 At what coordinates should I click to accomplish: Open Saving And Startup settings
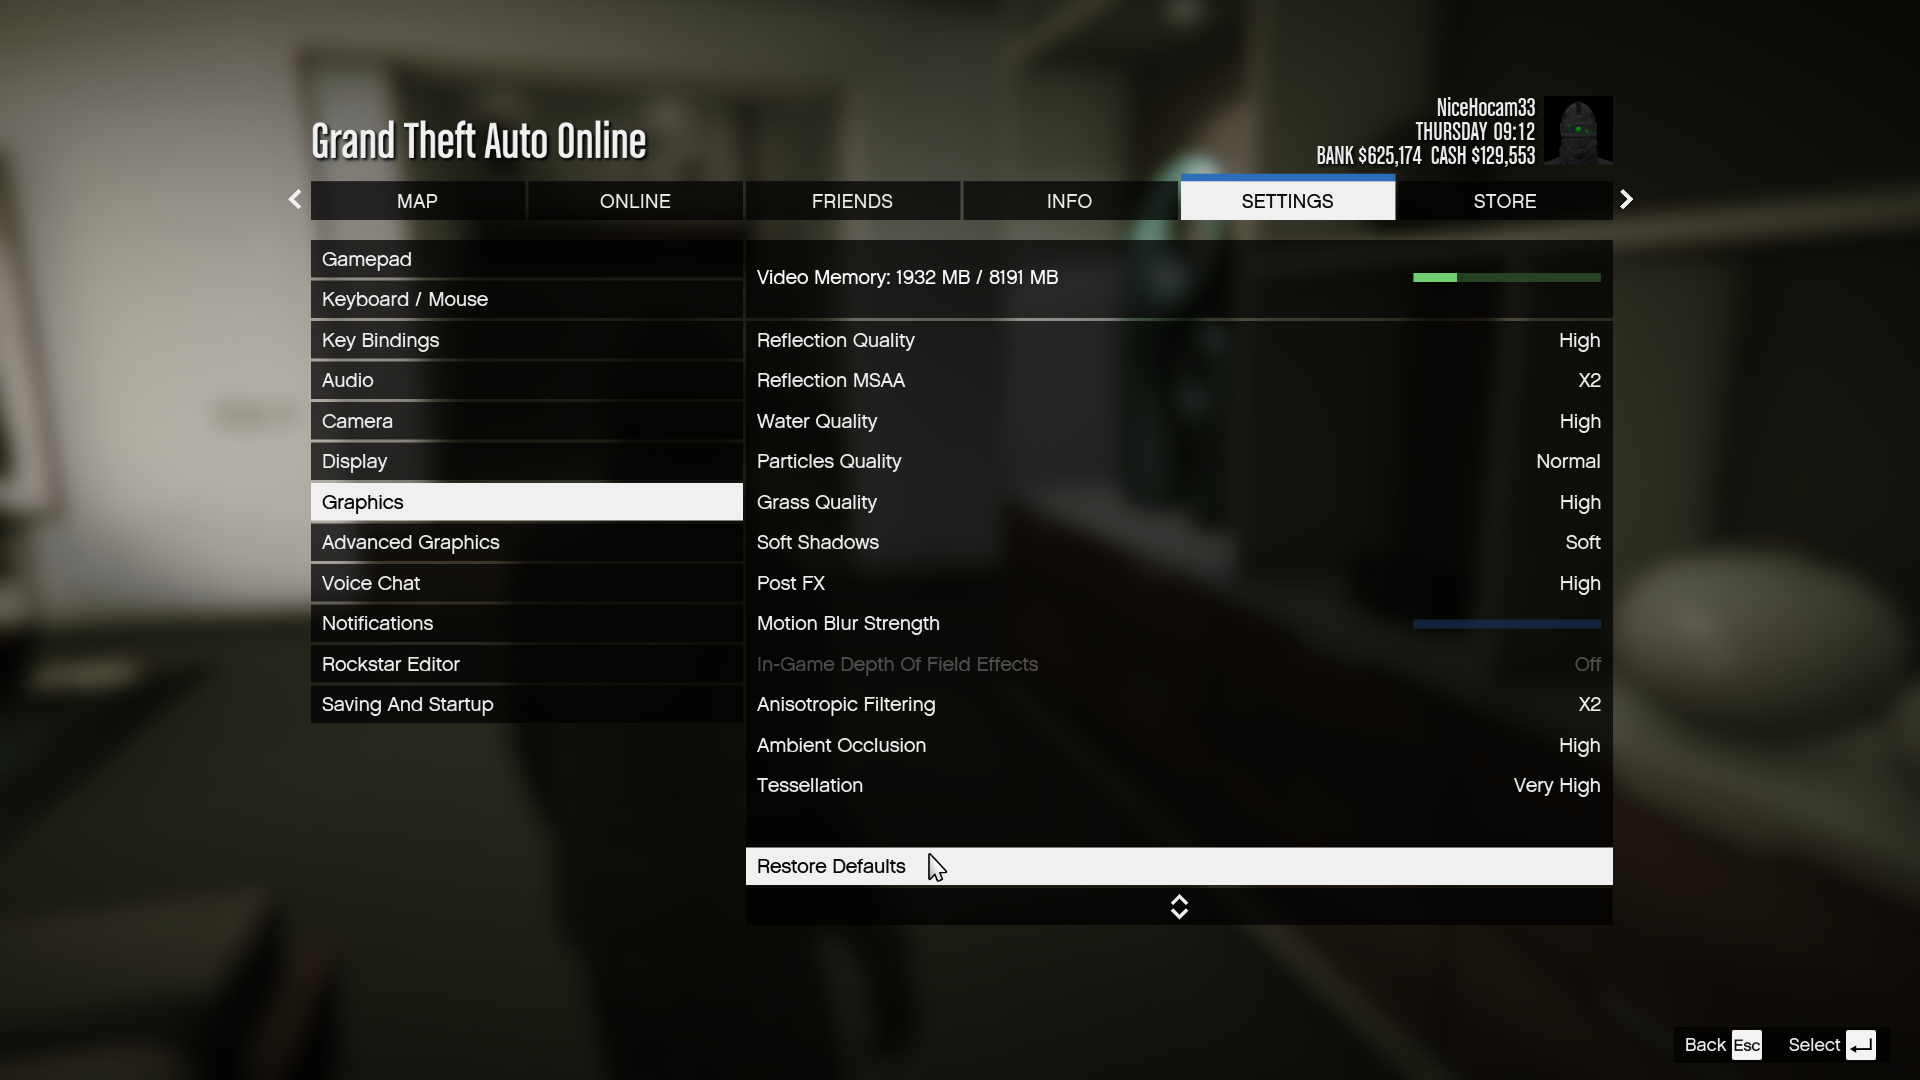406,703
